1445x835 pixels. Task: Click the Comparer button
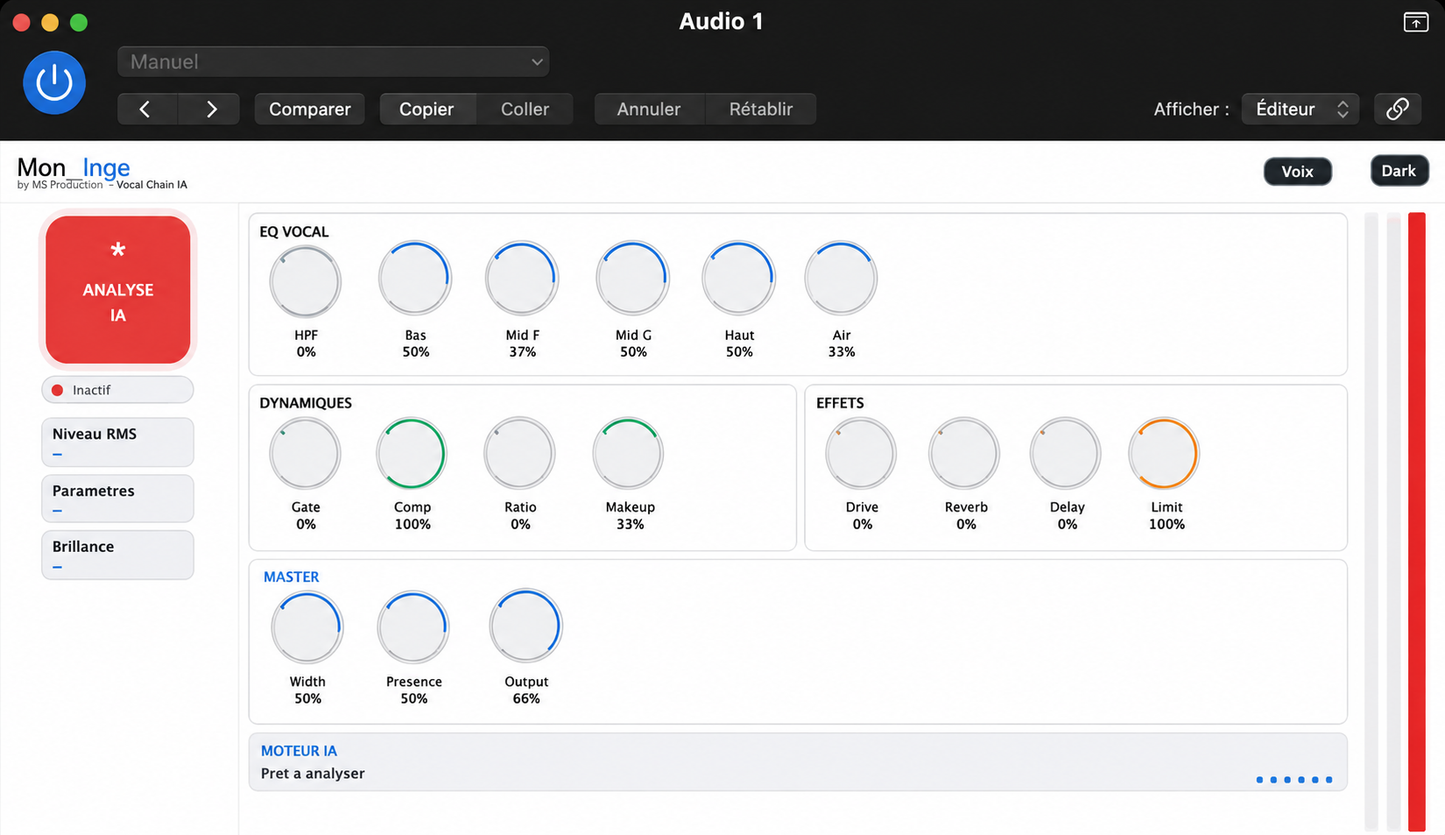coord(310,109)
